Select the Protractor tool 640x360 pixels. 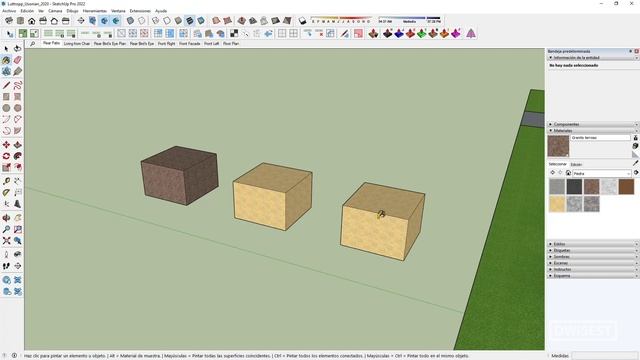tap(6, 193)
